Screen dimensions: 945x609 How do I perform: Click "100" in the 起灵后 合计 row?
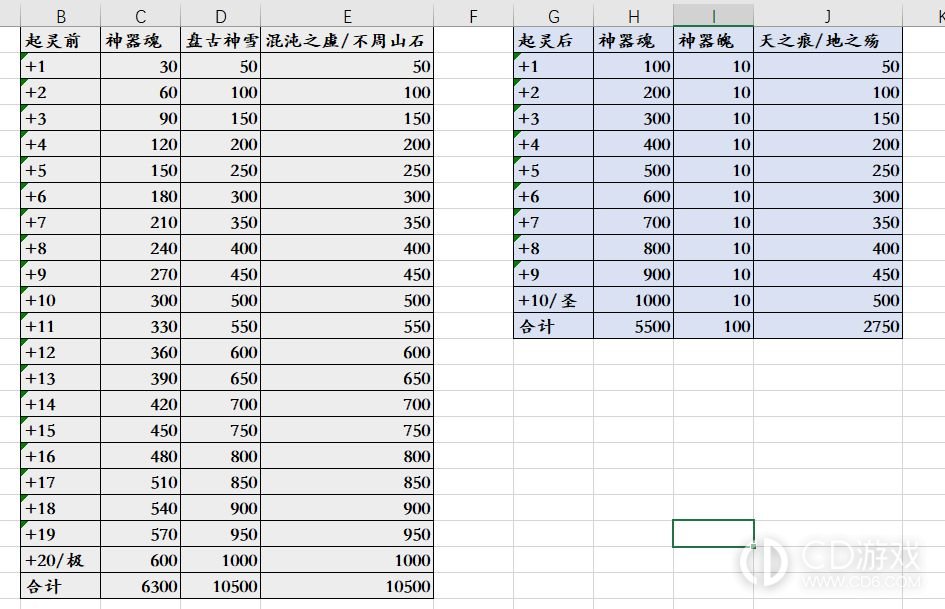(x=714, y=326)
